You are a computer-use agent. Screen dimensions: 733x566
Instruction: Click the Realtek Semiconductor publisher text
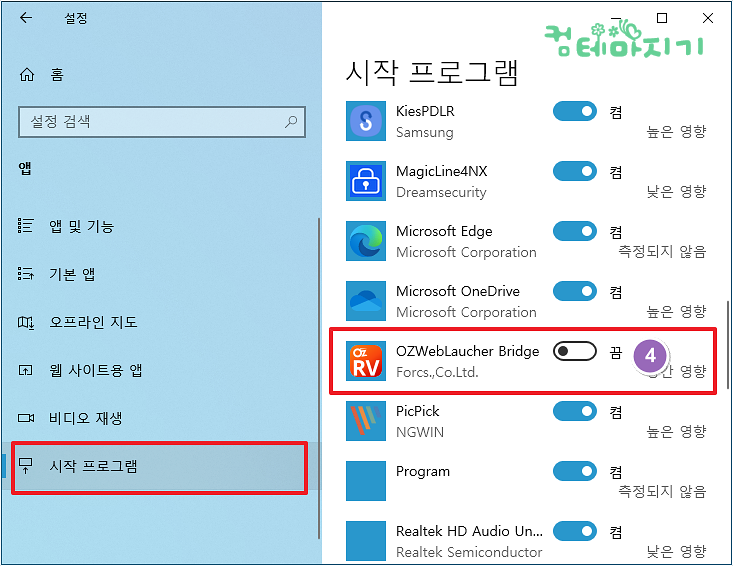pyautogui.click(x=469, y=552)
